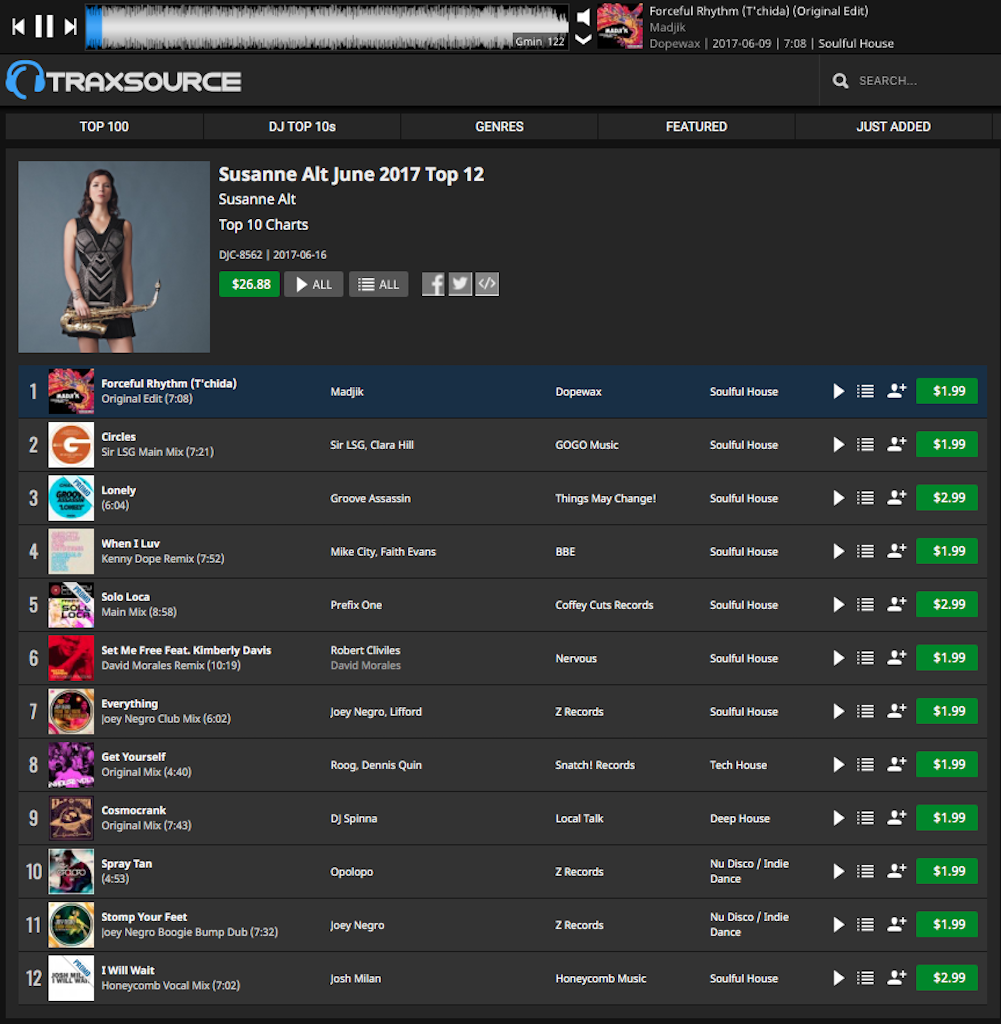The image size is (1001, 1024).
Task: Mute the player volume speaker icon
Action: pyautogui.click(x=583, y=18)
